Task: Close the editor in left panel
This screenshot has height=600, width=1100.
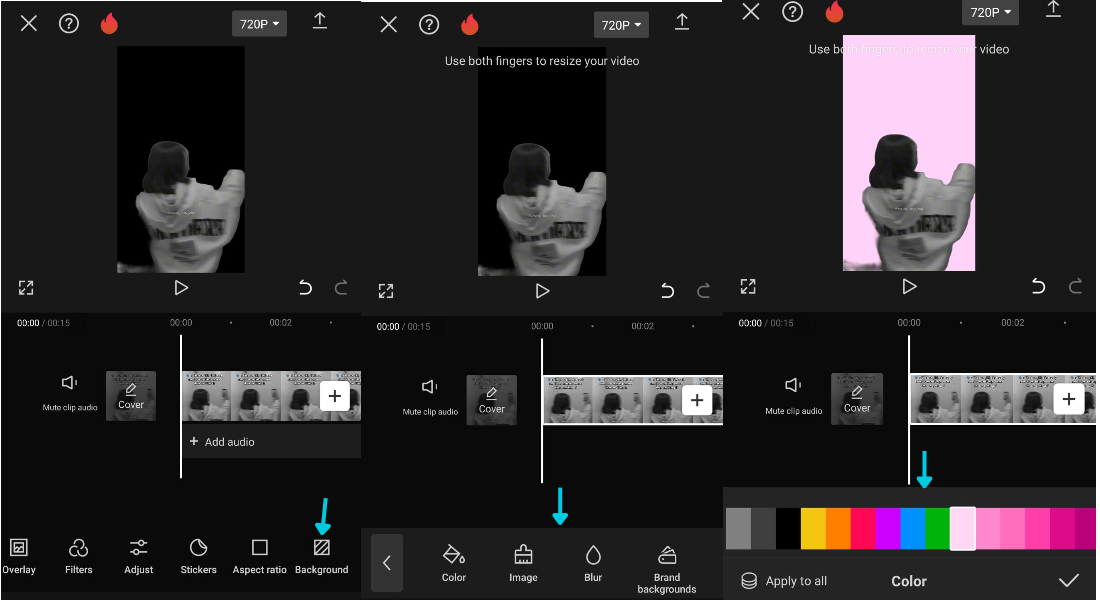Action: [x=29, y=24]
